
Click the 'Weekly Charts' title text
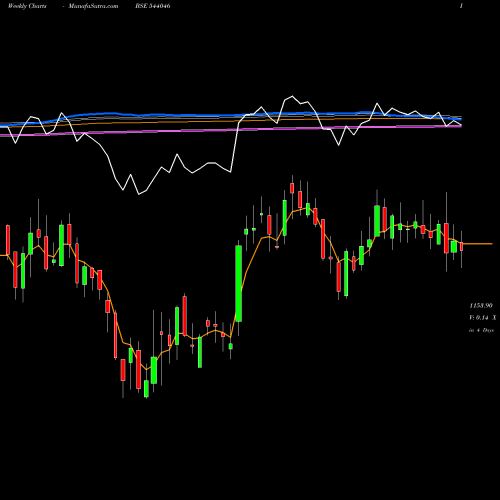click(x=27, y=6)
